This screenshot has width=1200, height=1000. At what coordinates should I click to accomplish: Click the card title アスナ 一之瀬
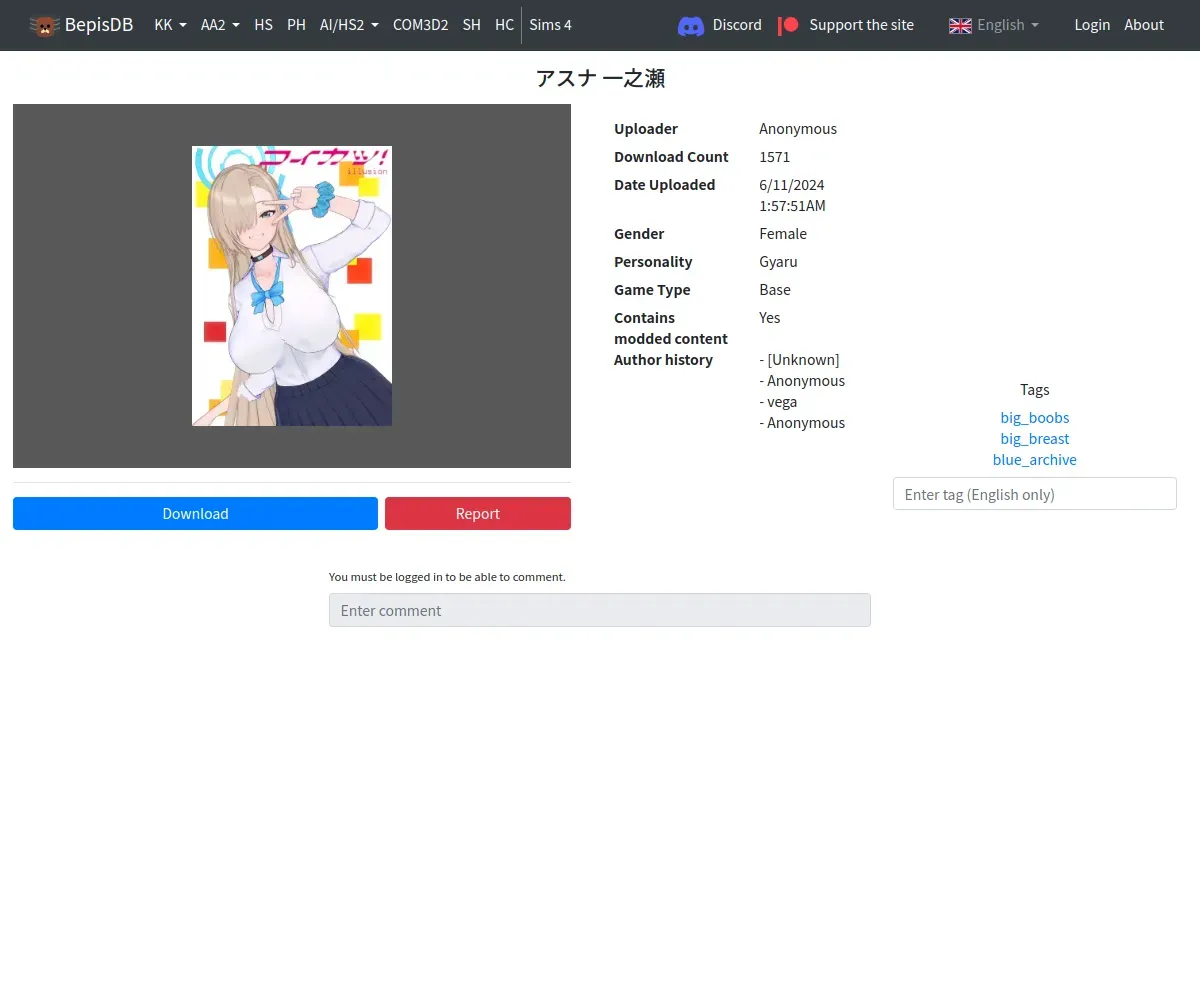(600, 78)
